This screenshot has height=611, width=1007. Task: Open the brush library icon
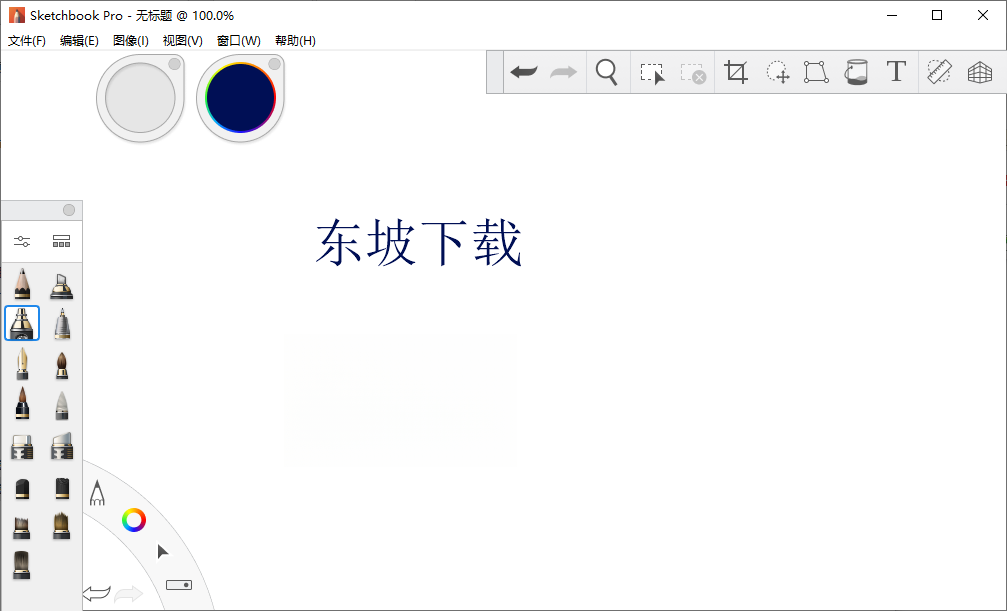[x=62, y=242]
